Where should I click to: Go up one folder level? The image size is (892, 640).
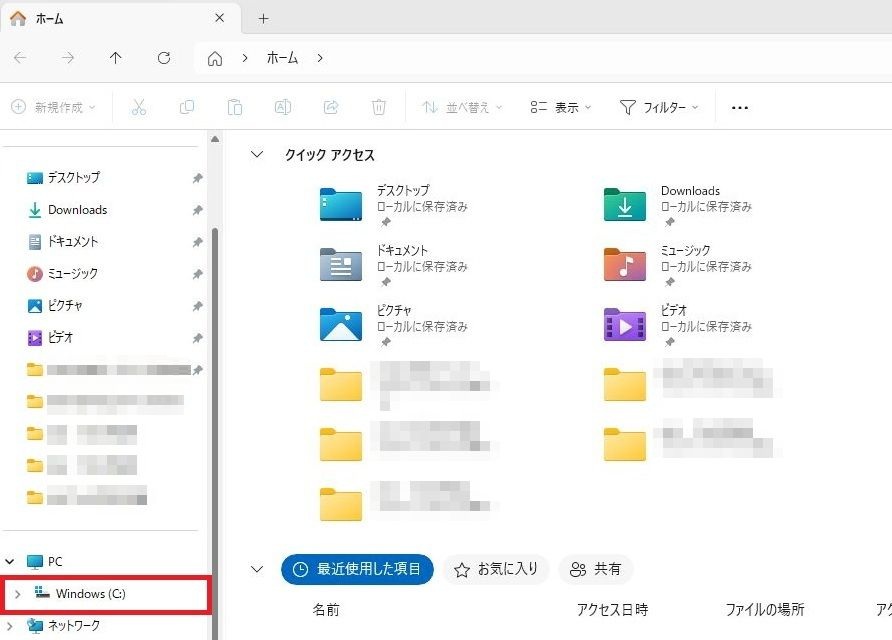(116, 58)
